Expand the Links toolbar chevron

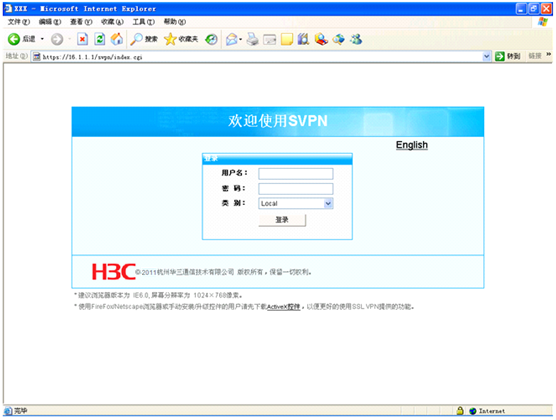tap(549, 54)
